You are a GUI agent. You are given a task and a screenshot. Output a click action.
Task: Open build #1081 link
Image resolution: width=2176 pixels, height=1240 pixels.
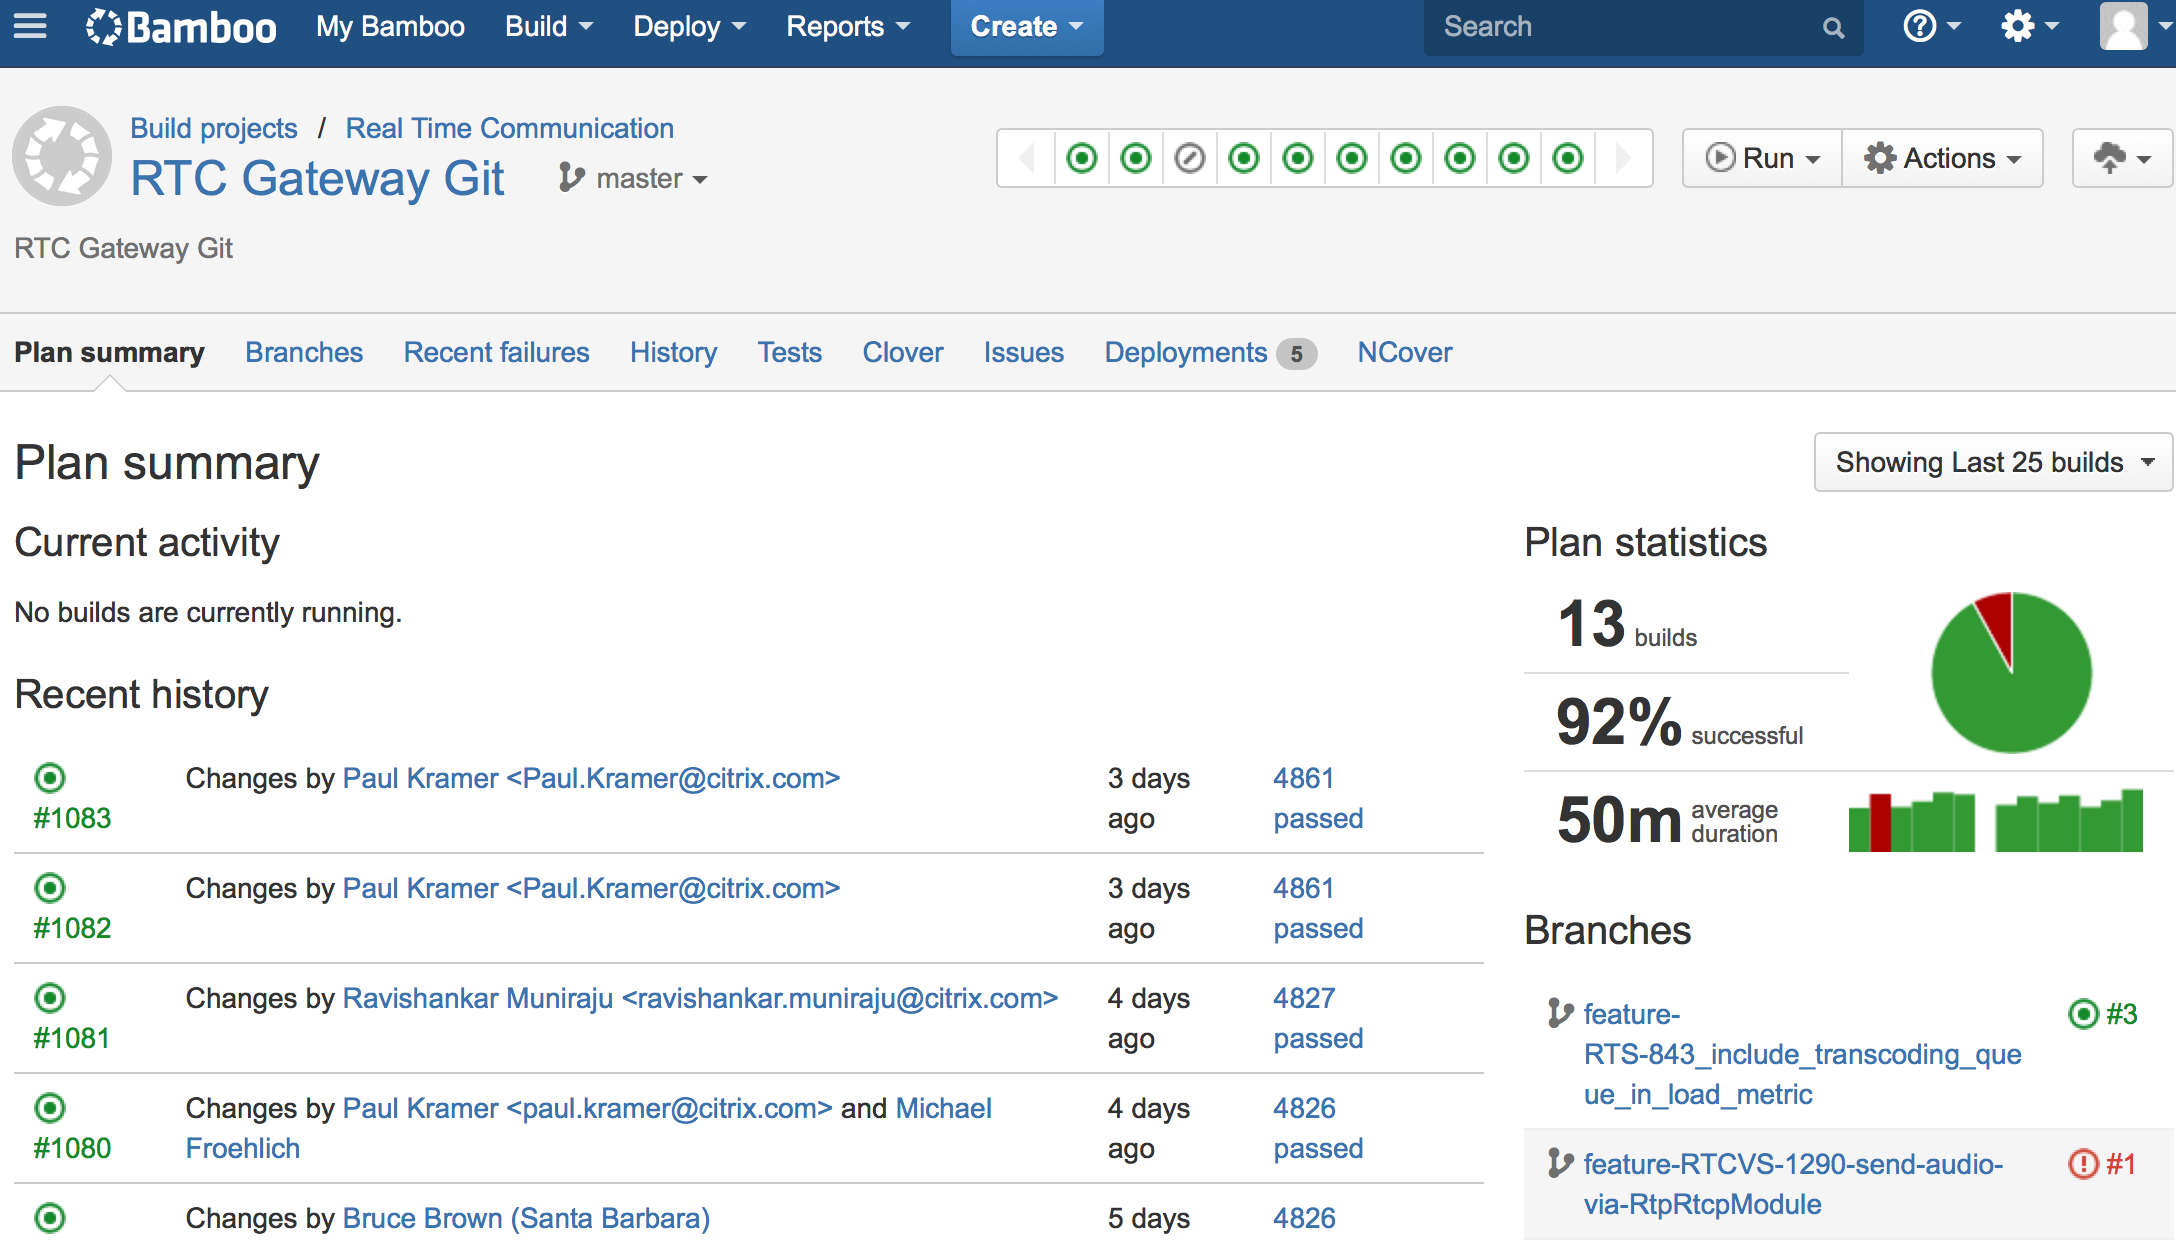72,1038
